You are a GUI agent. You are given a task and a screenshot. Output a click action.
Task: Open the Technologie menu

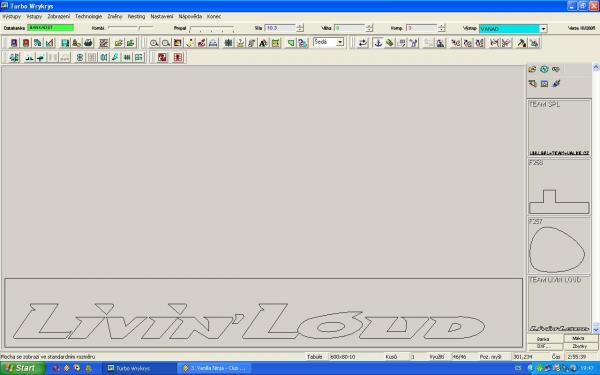pyautogui.click(x=88, y=16)
